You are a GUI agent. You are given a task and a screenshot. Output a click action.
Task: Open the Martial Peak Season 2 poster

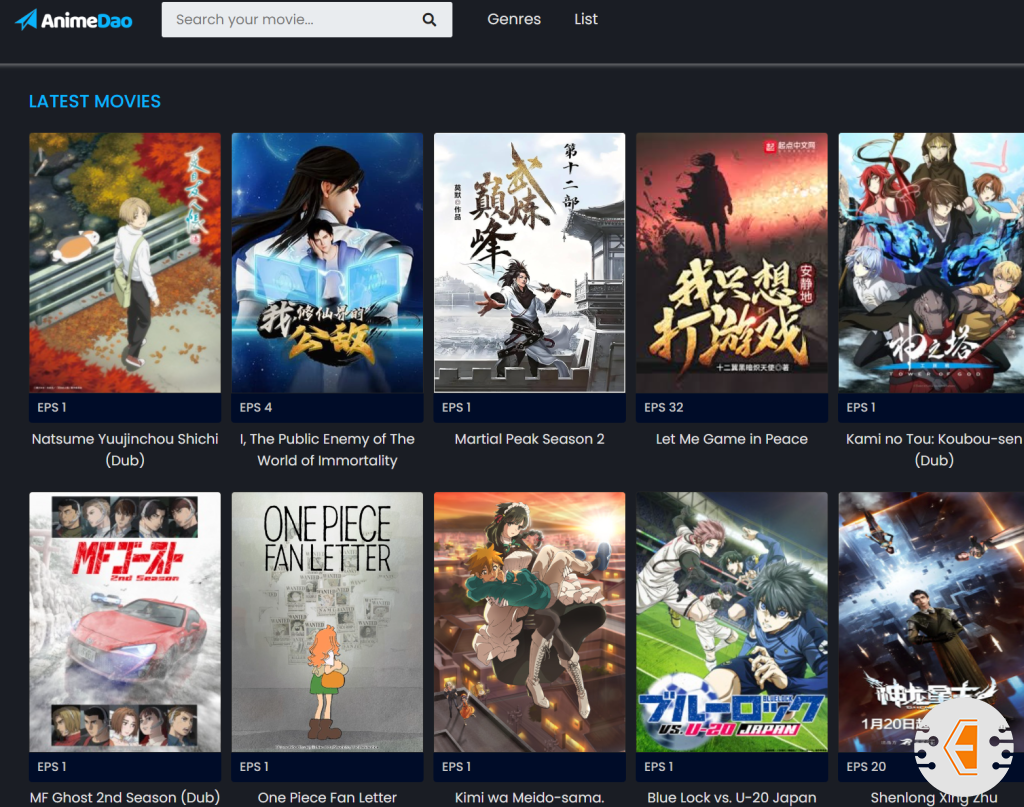(x=529, y=263)
